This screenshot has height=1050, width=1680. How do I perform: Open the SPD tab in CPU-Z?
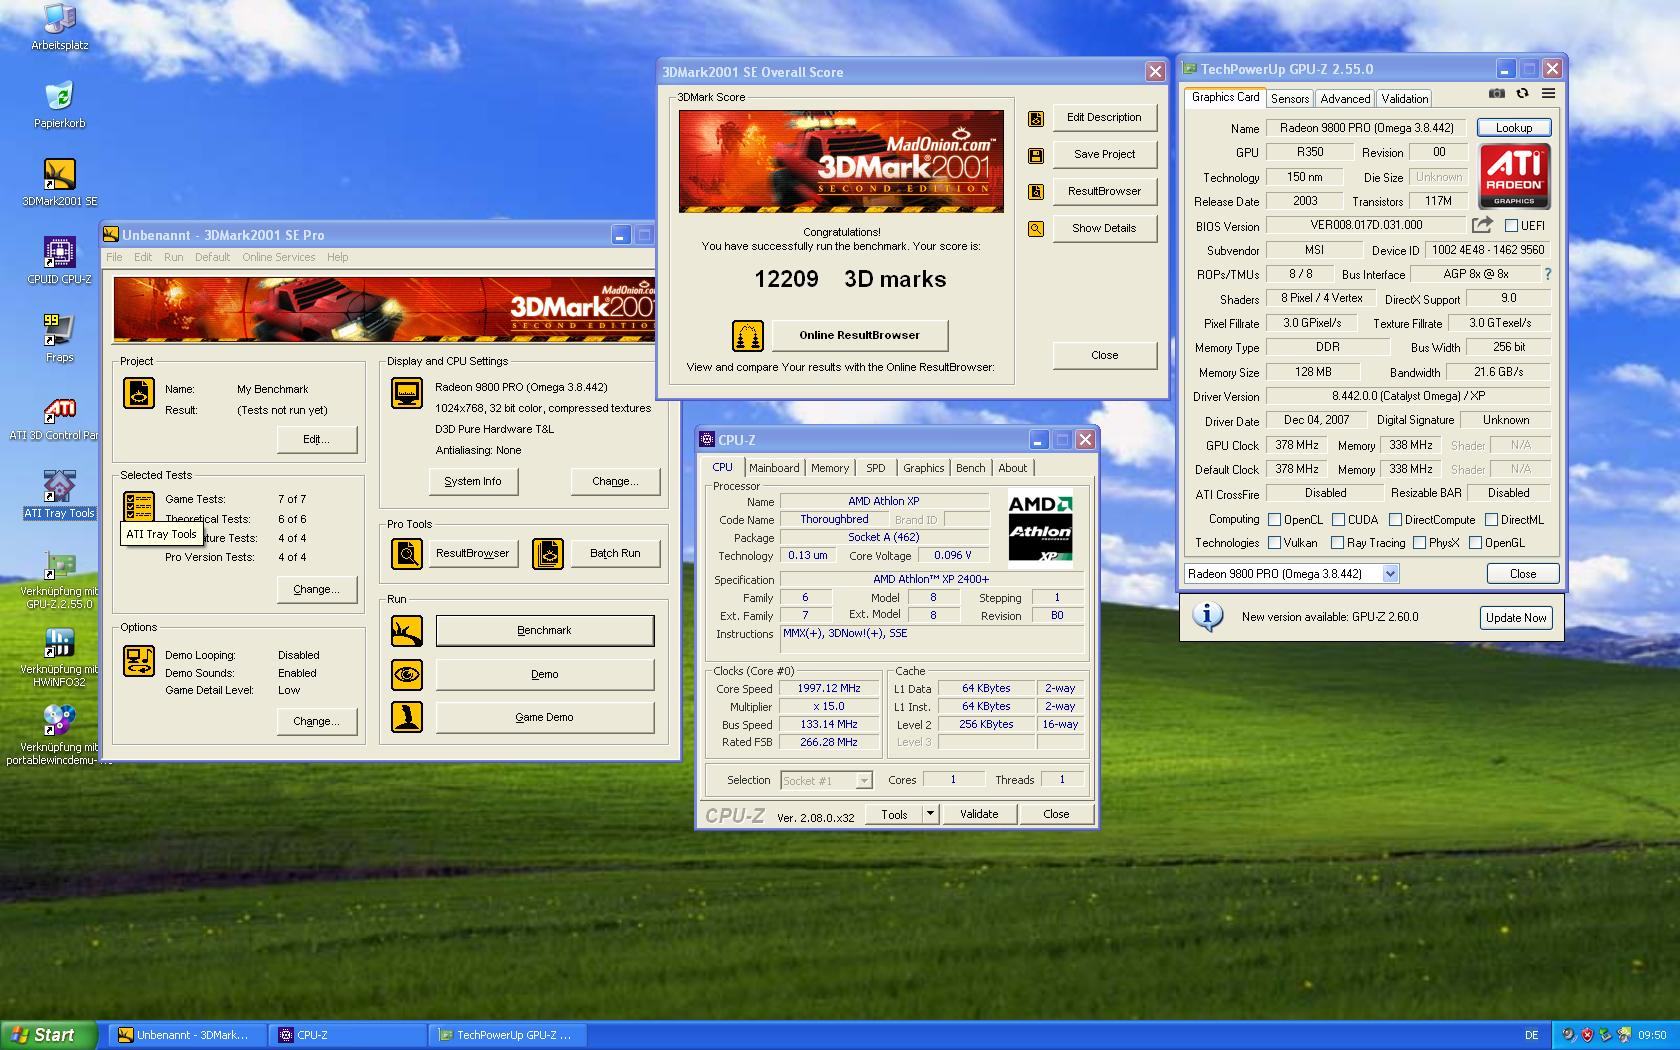click(876, 468)
